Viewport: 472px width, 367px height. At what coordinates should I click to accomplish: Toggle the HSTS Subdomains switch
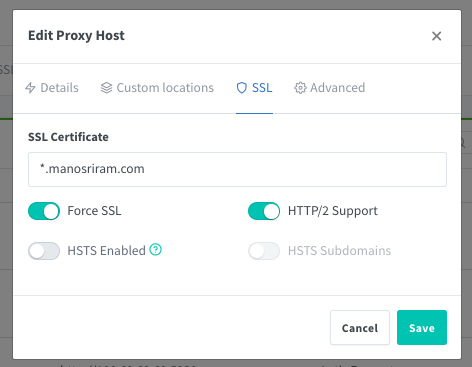(264, 251)
